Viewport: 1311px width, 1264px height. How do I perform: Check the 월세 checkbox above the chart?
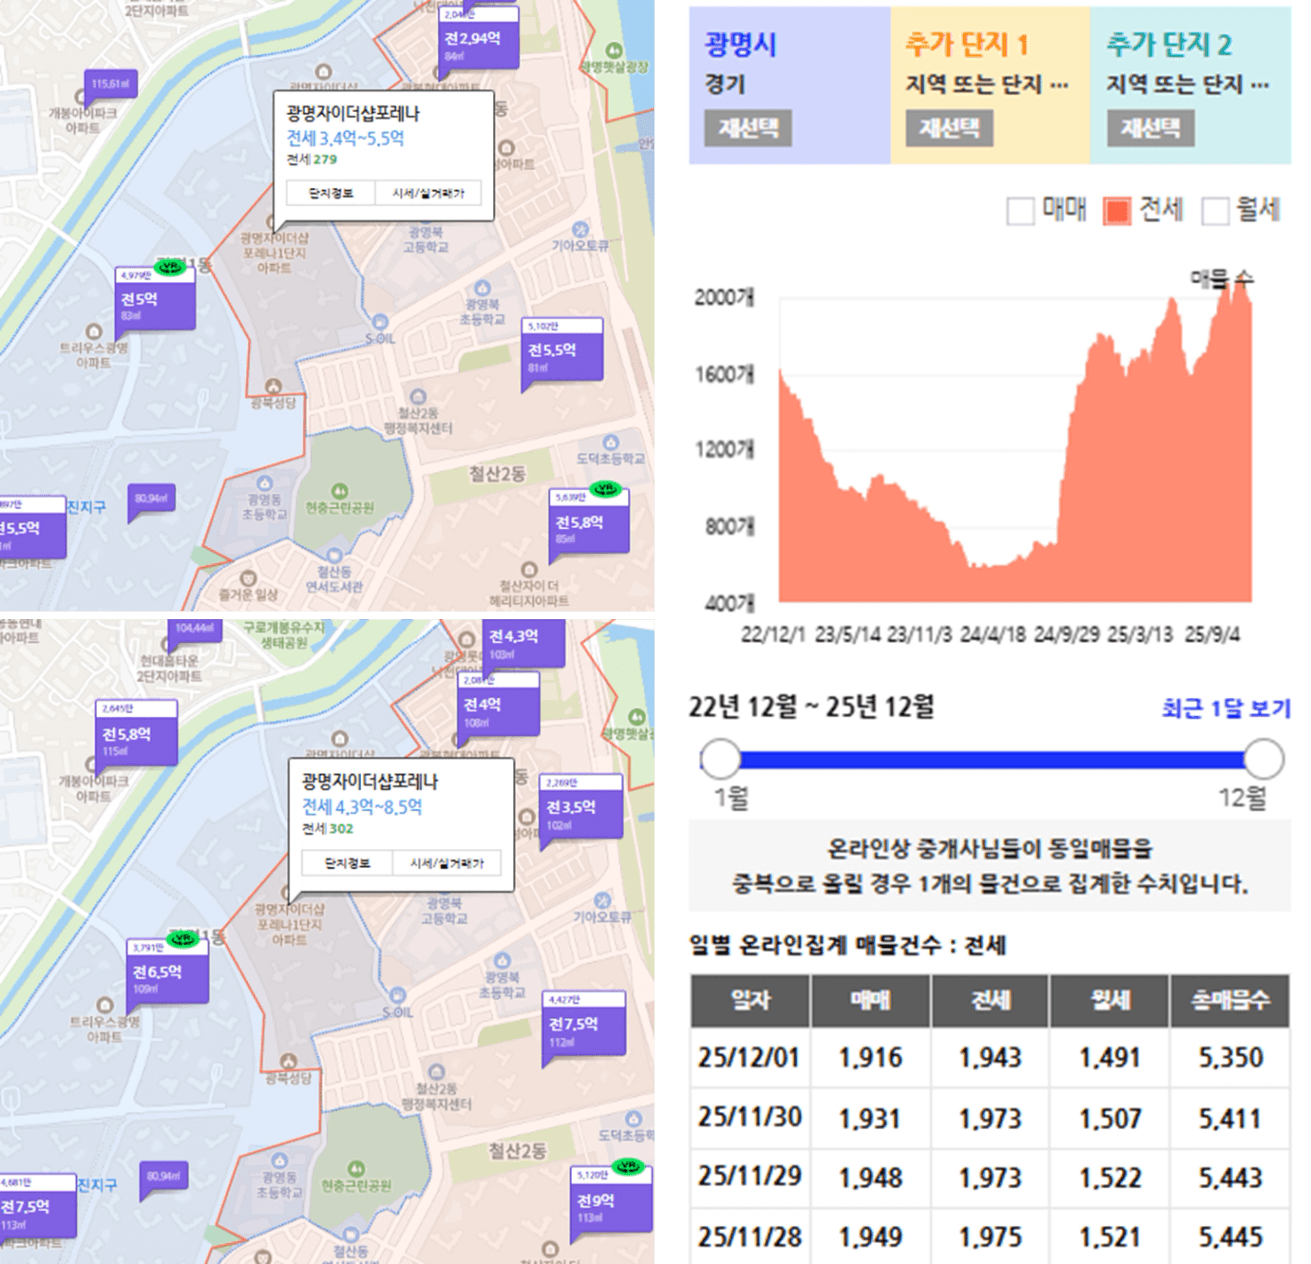(1214, 211)
